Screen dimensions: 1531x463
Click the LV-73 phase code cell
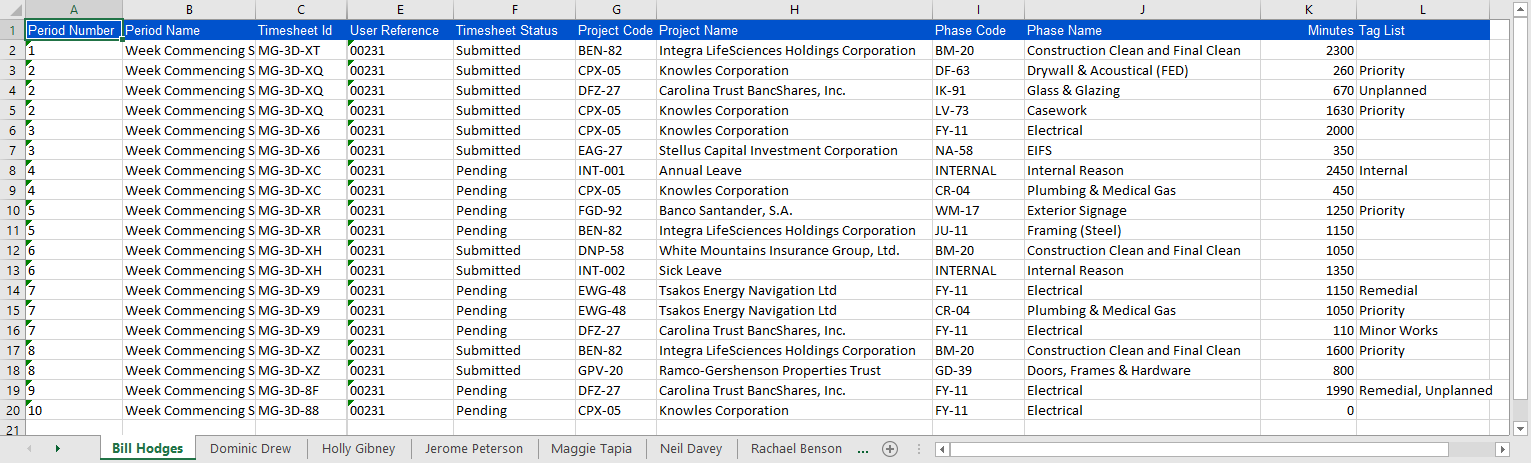978,110
